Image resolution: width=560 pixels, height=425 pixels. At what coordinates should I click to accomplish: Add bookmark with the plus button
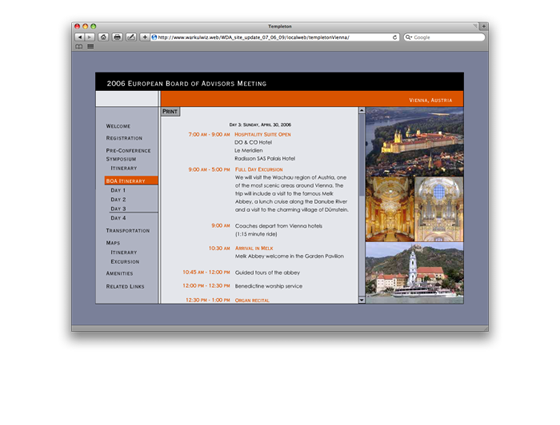(144, 37)
